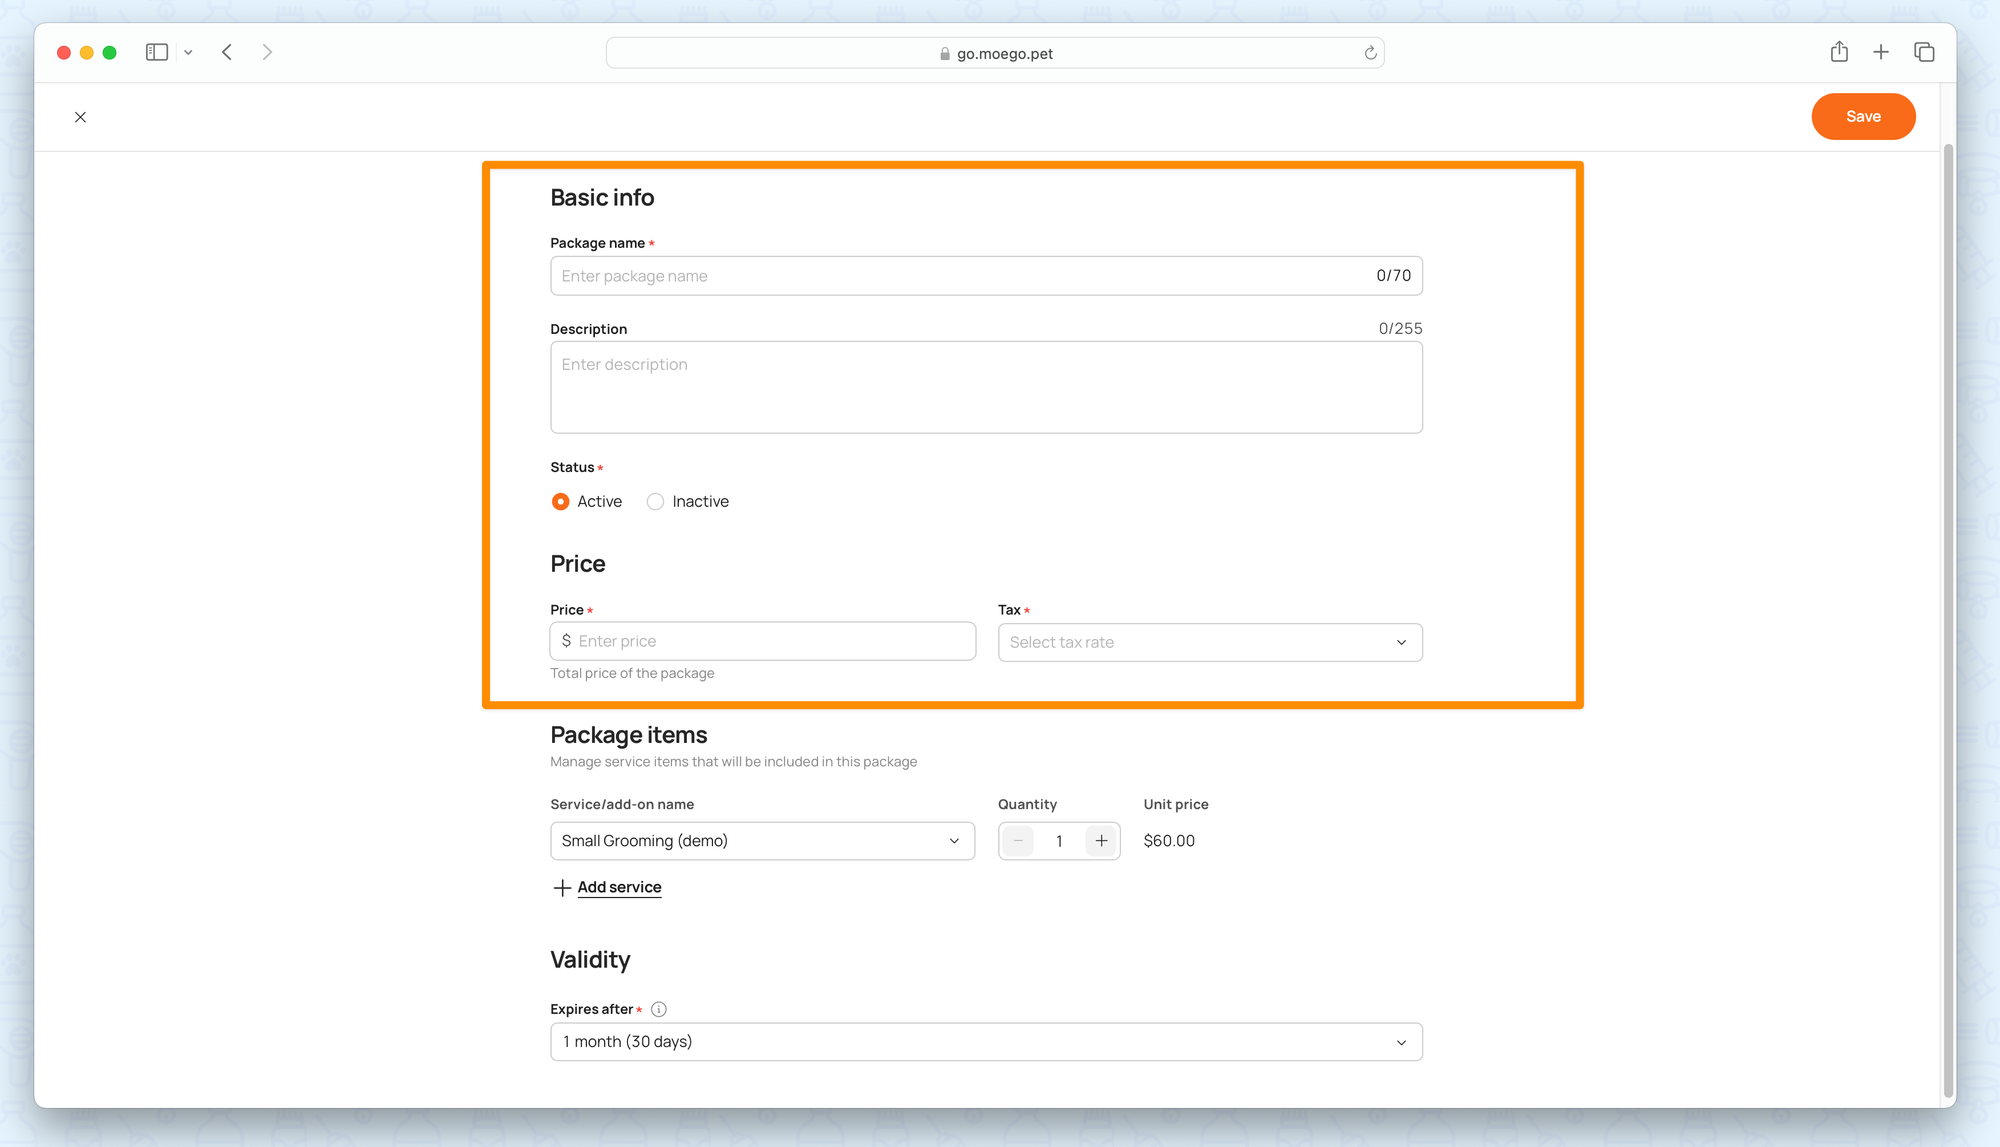Toggle the Safari sidebar icon
This screenshot has height=1147, width=2000.
pos(157,52)
